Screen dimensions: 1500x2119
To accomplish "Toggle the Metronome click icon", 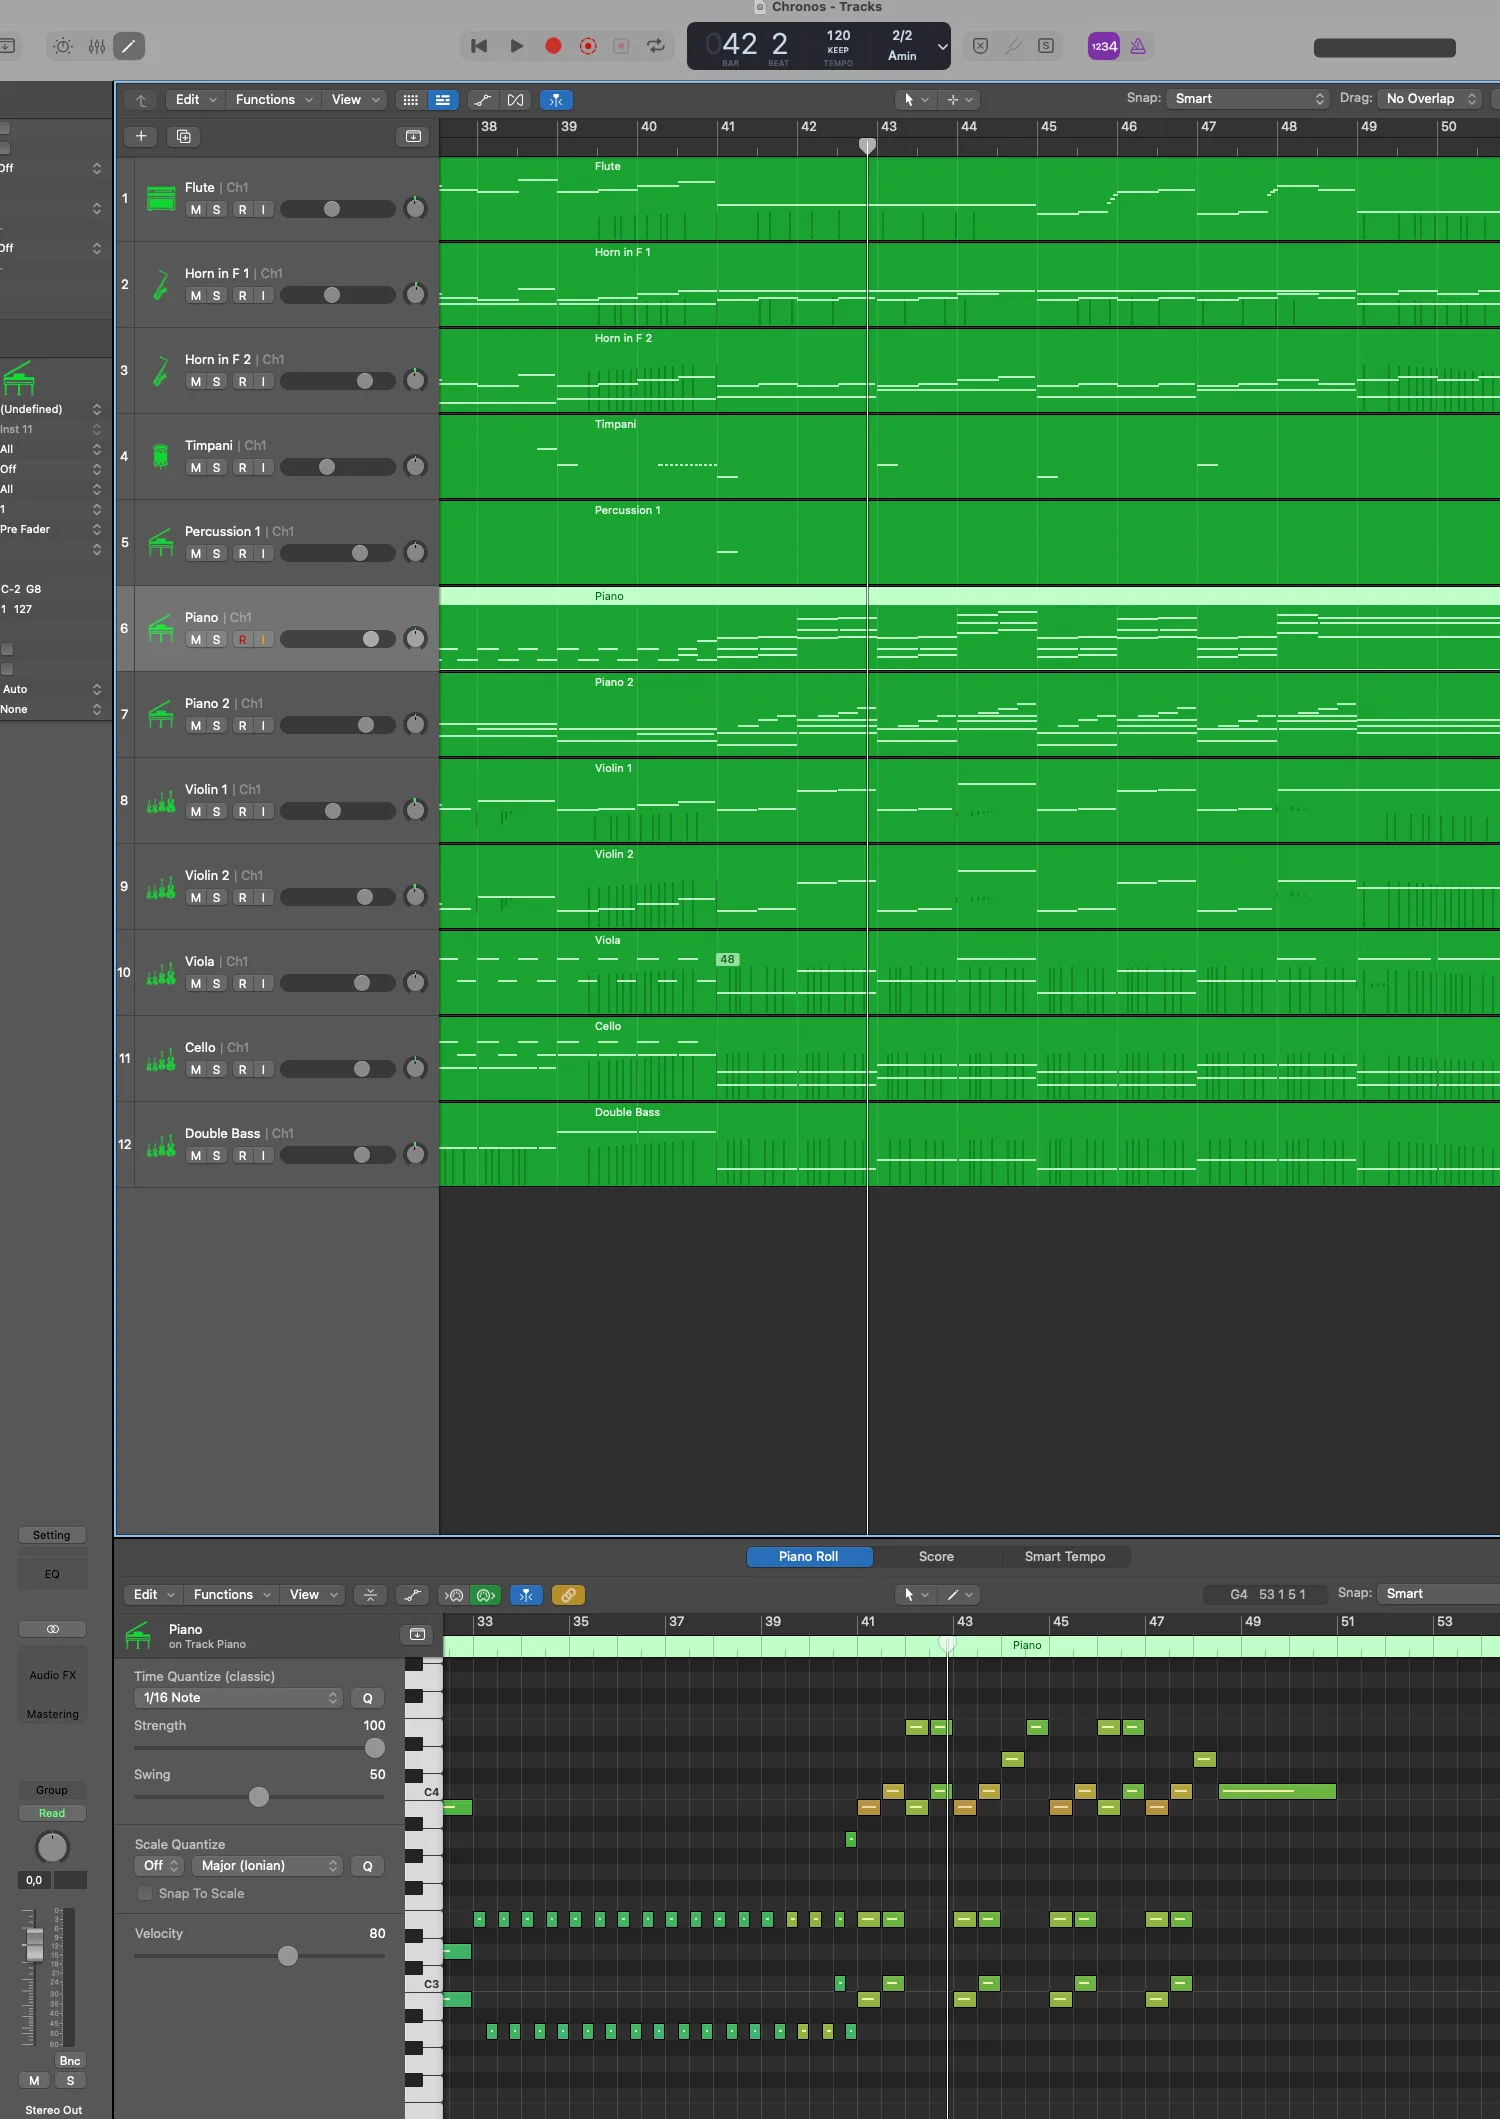I will click(x=1138, y=46).
